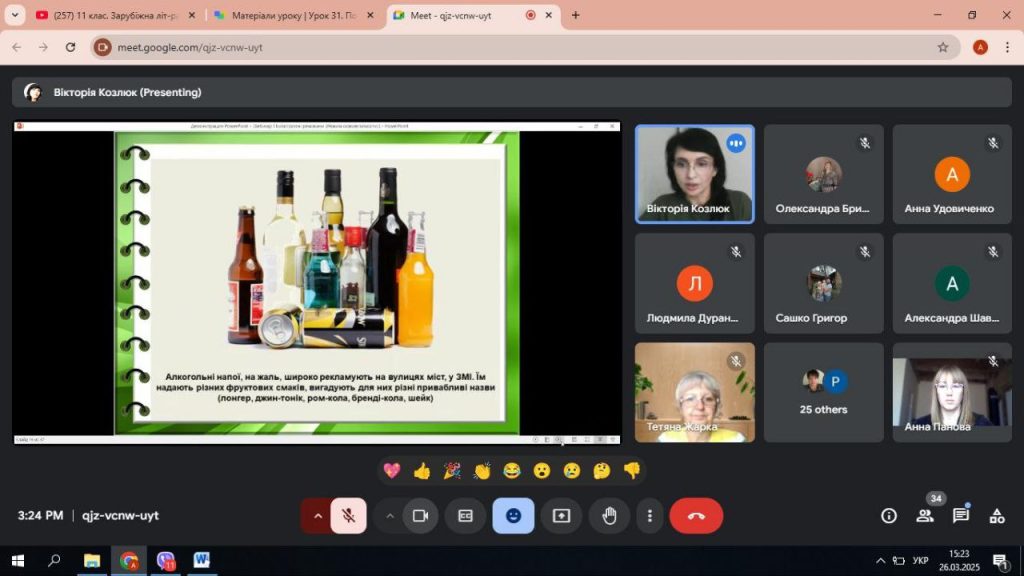Turn on closed captions
Image resolution: width=1024 pixels, height=576 pixels.
tap(465, 516)
